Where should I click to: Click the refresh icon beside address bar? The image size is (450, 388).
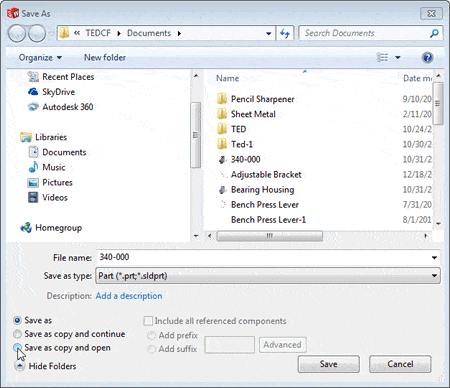285,33
